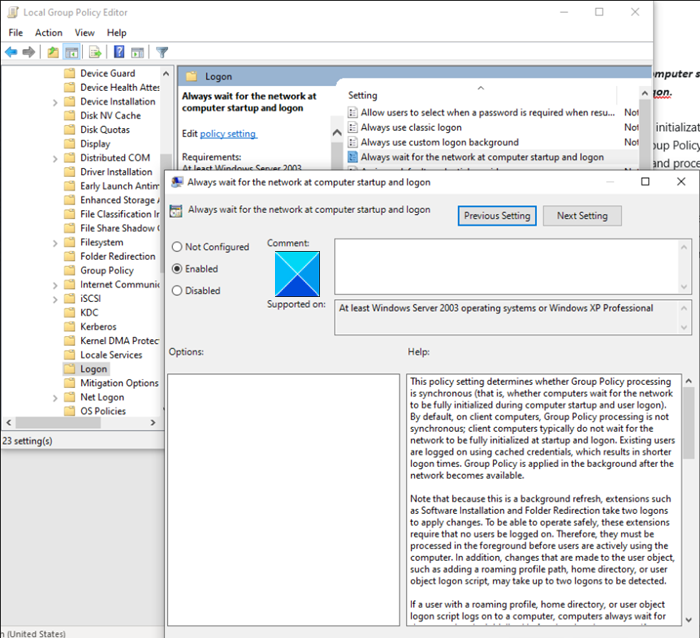Click the Up one level folder icon
700x638 pixels.
53,52
